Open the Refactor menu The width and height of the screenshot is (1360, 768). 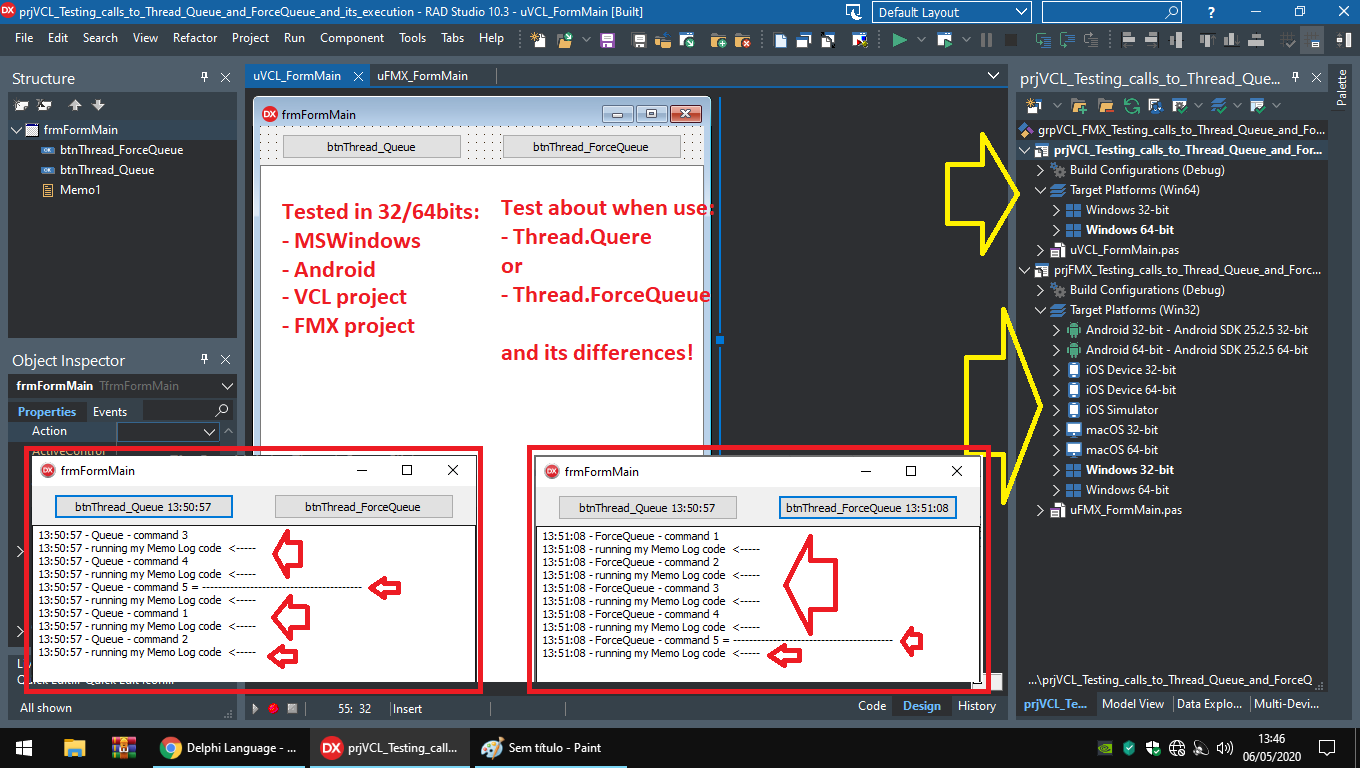point(195,38)
